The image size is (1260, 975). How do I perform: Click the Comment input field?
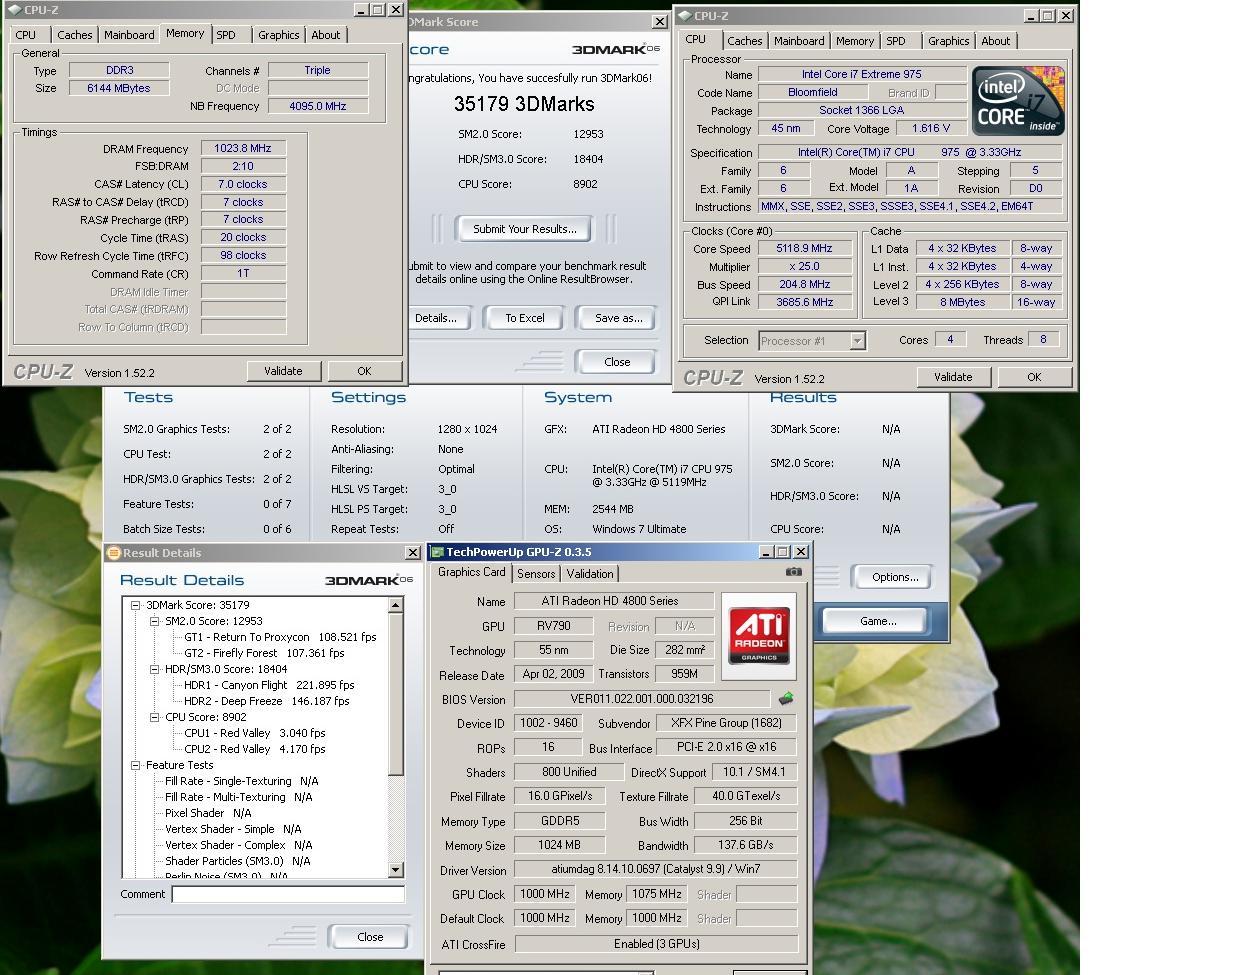(x=288, y=894)
